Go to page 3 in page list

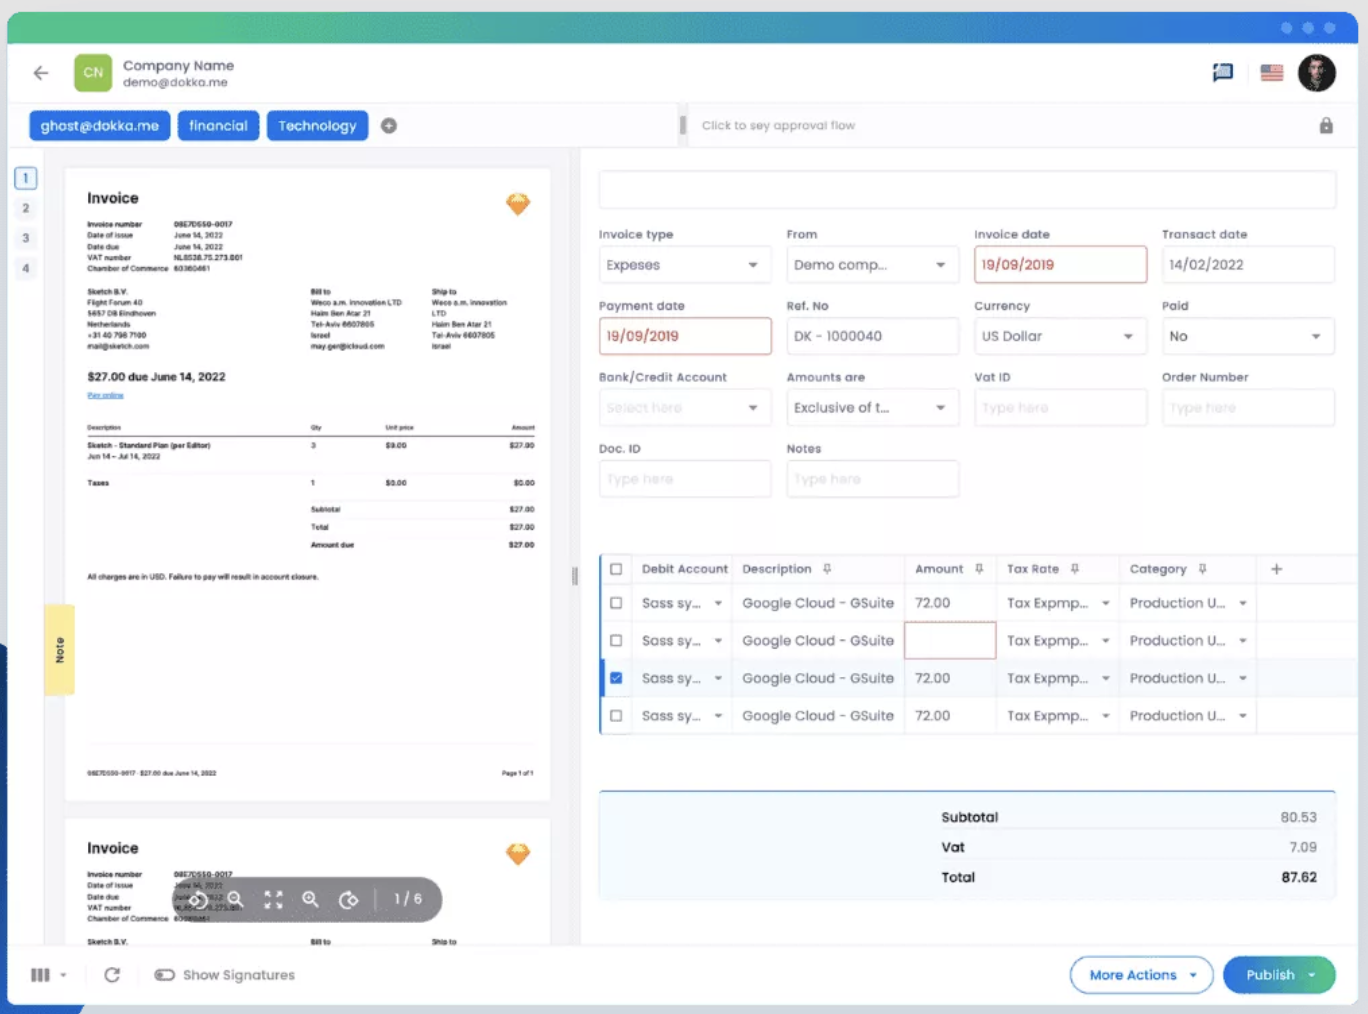26,238
